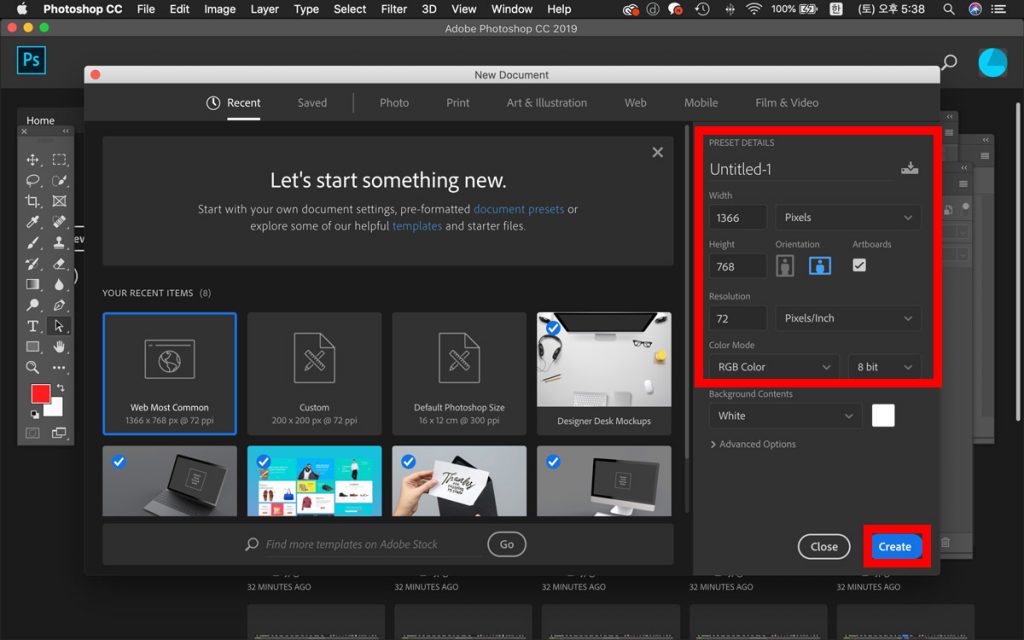1024x640 pixels.
Task: Follow the templates link
Action: coord(417,226)
